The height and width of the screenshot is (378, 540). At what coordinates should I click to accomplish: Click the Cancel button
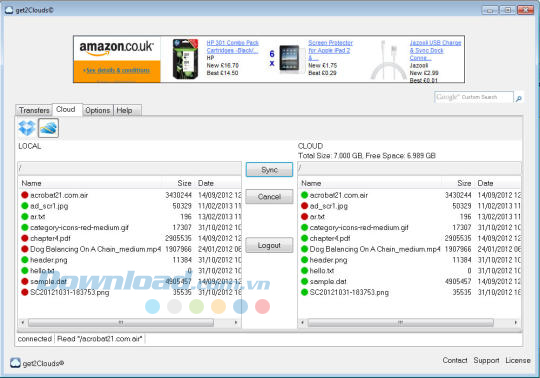(x=269, y=197)
